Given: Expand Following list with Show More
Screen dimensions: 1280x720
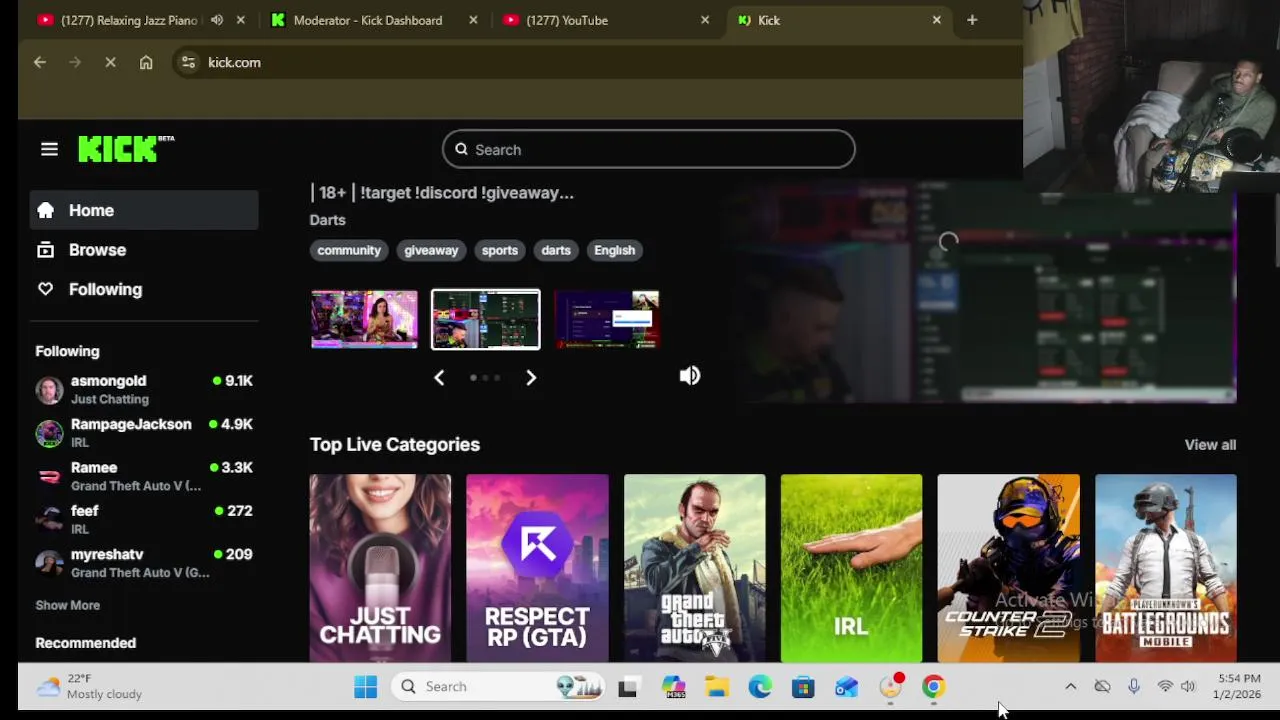Looking at the screenshot, I should pyautogui.click(x=68, y=605).
